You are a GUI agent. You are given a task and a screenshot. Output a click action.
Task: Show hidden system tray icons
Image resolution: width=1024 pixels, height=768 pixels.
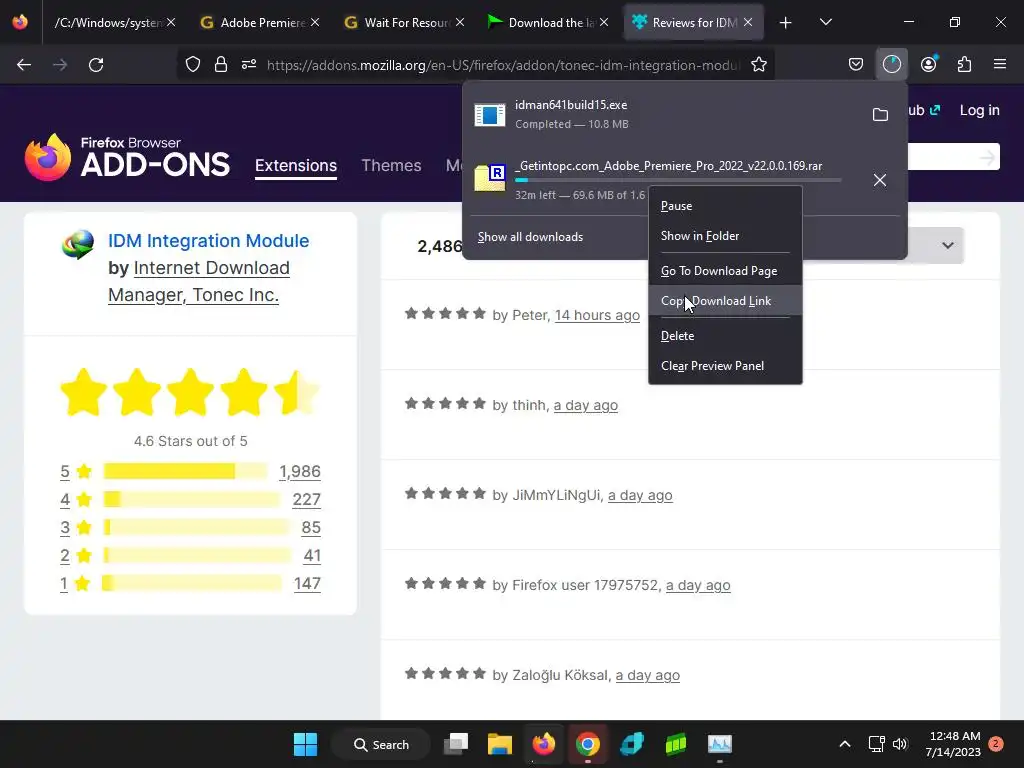click(844, 744)
